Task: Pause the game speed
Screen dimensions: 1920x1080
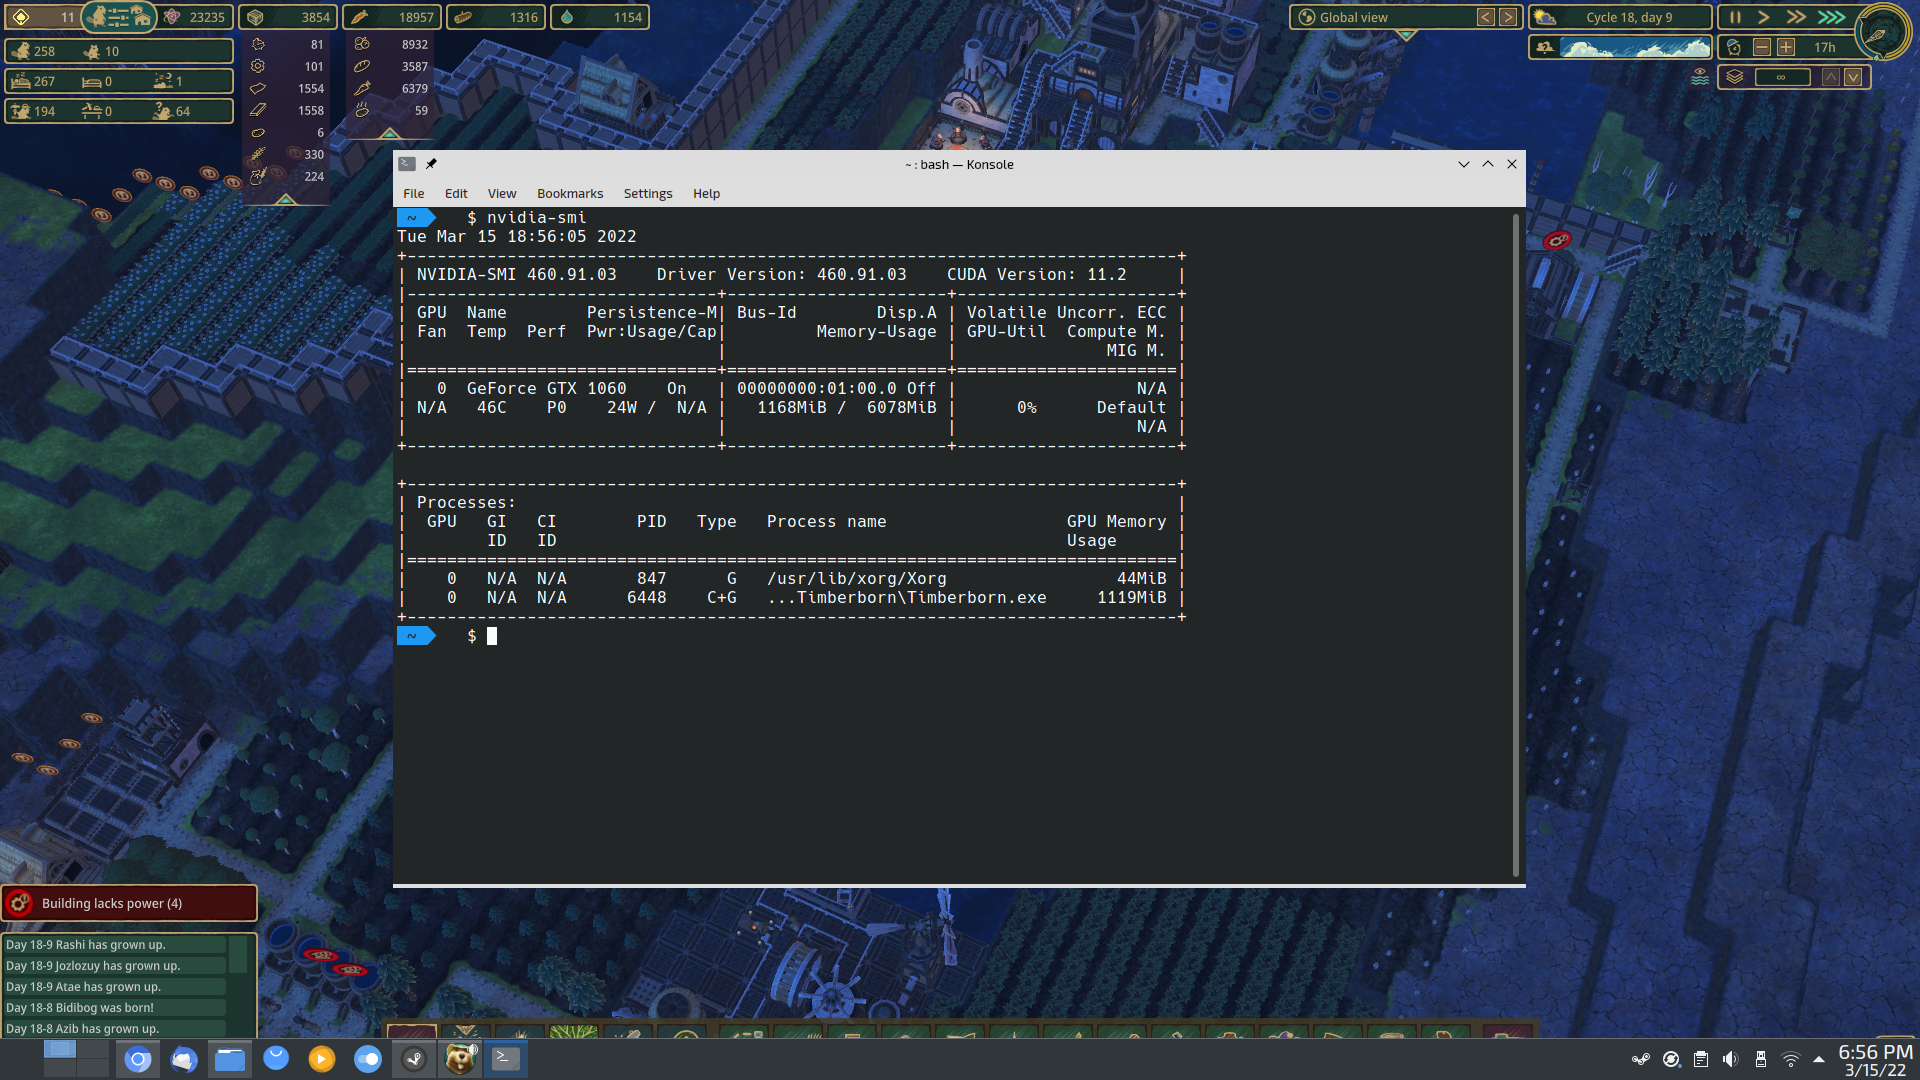Action: (x=1735, y=17)
